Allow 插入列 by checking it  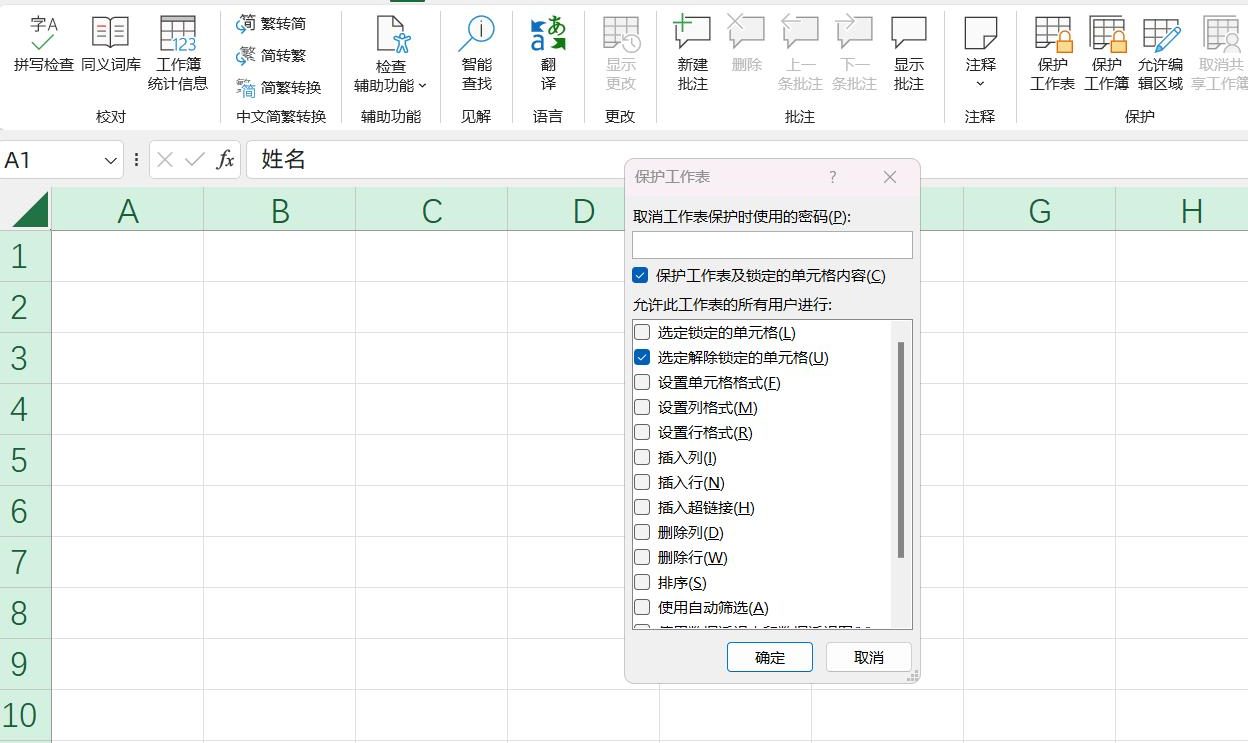tap(643, 457)
